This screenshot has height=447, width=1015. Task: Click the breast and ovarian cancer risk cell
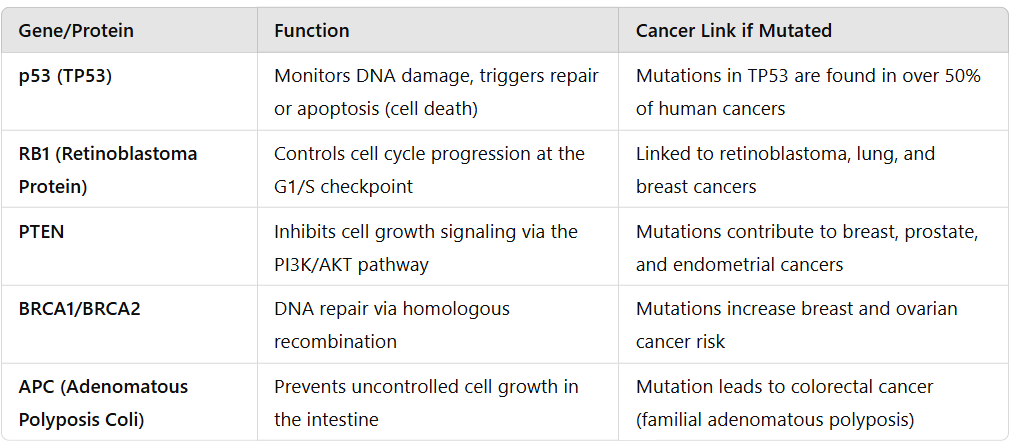pyautogui.click(x=796, y=325)
